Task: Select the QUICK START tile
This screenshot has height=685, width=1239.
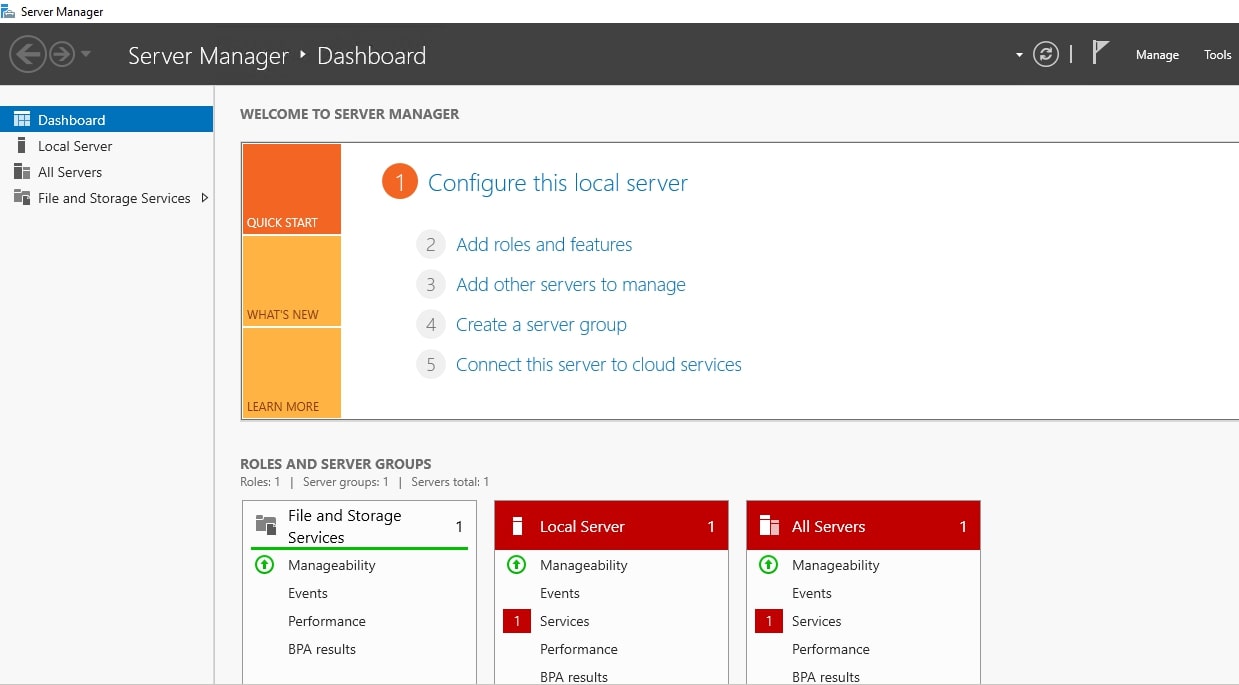Action: (291, 189)
